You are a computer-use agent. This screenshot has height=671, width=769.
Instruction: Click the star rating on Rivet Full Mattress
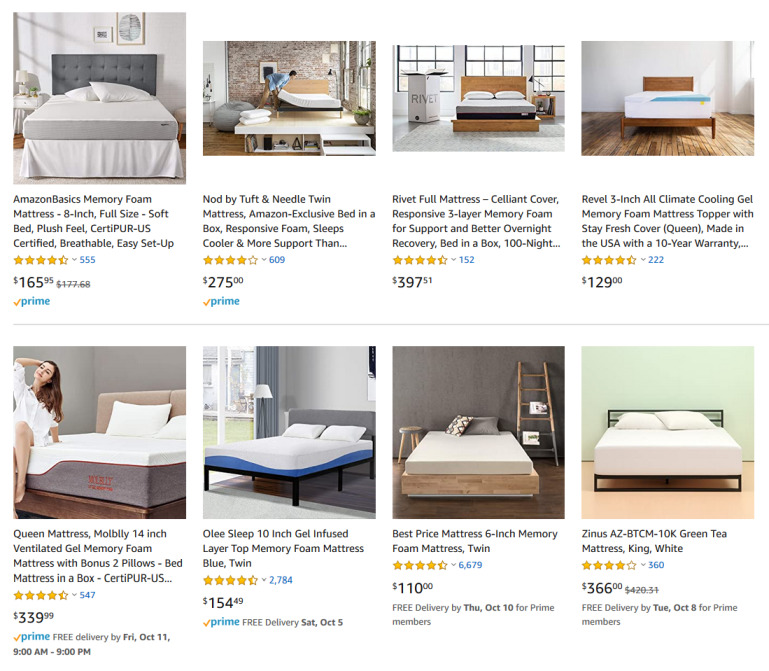pyautogui.click(x=419, y=260)
